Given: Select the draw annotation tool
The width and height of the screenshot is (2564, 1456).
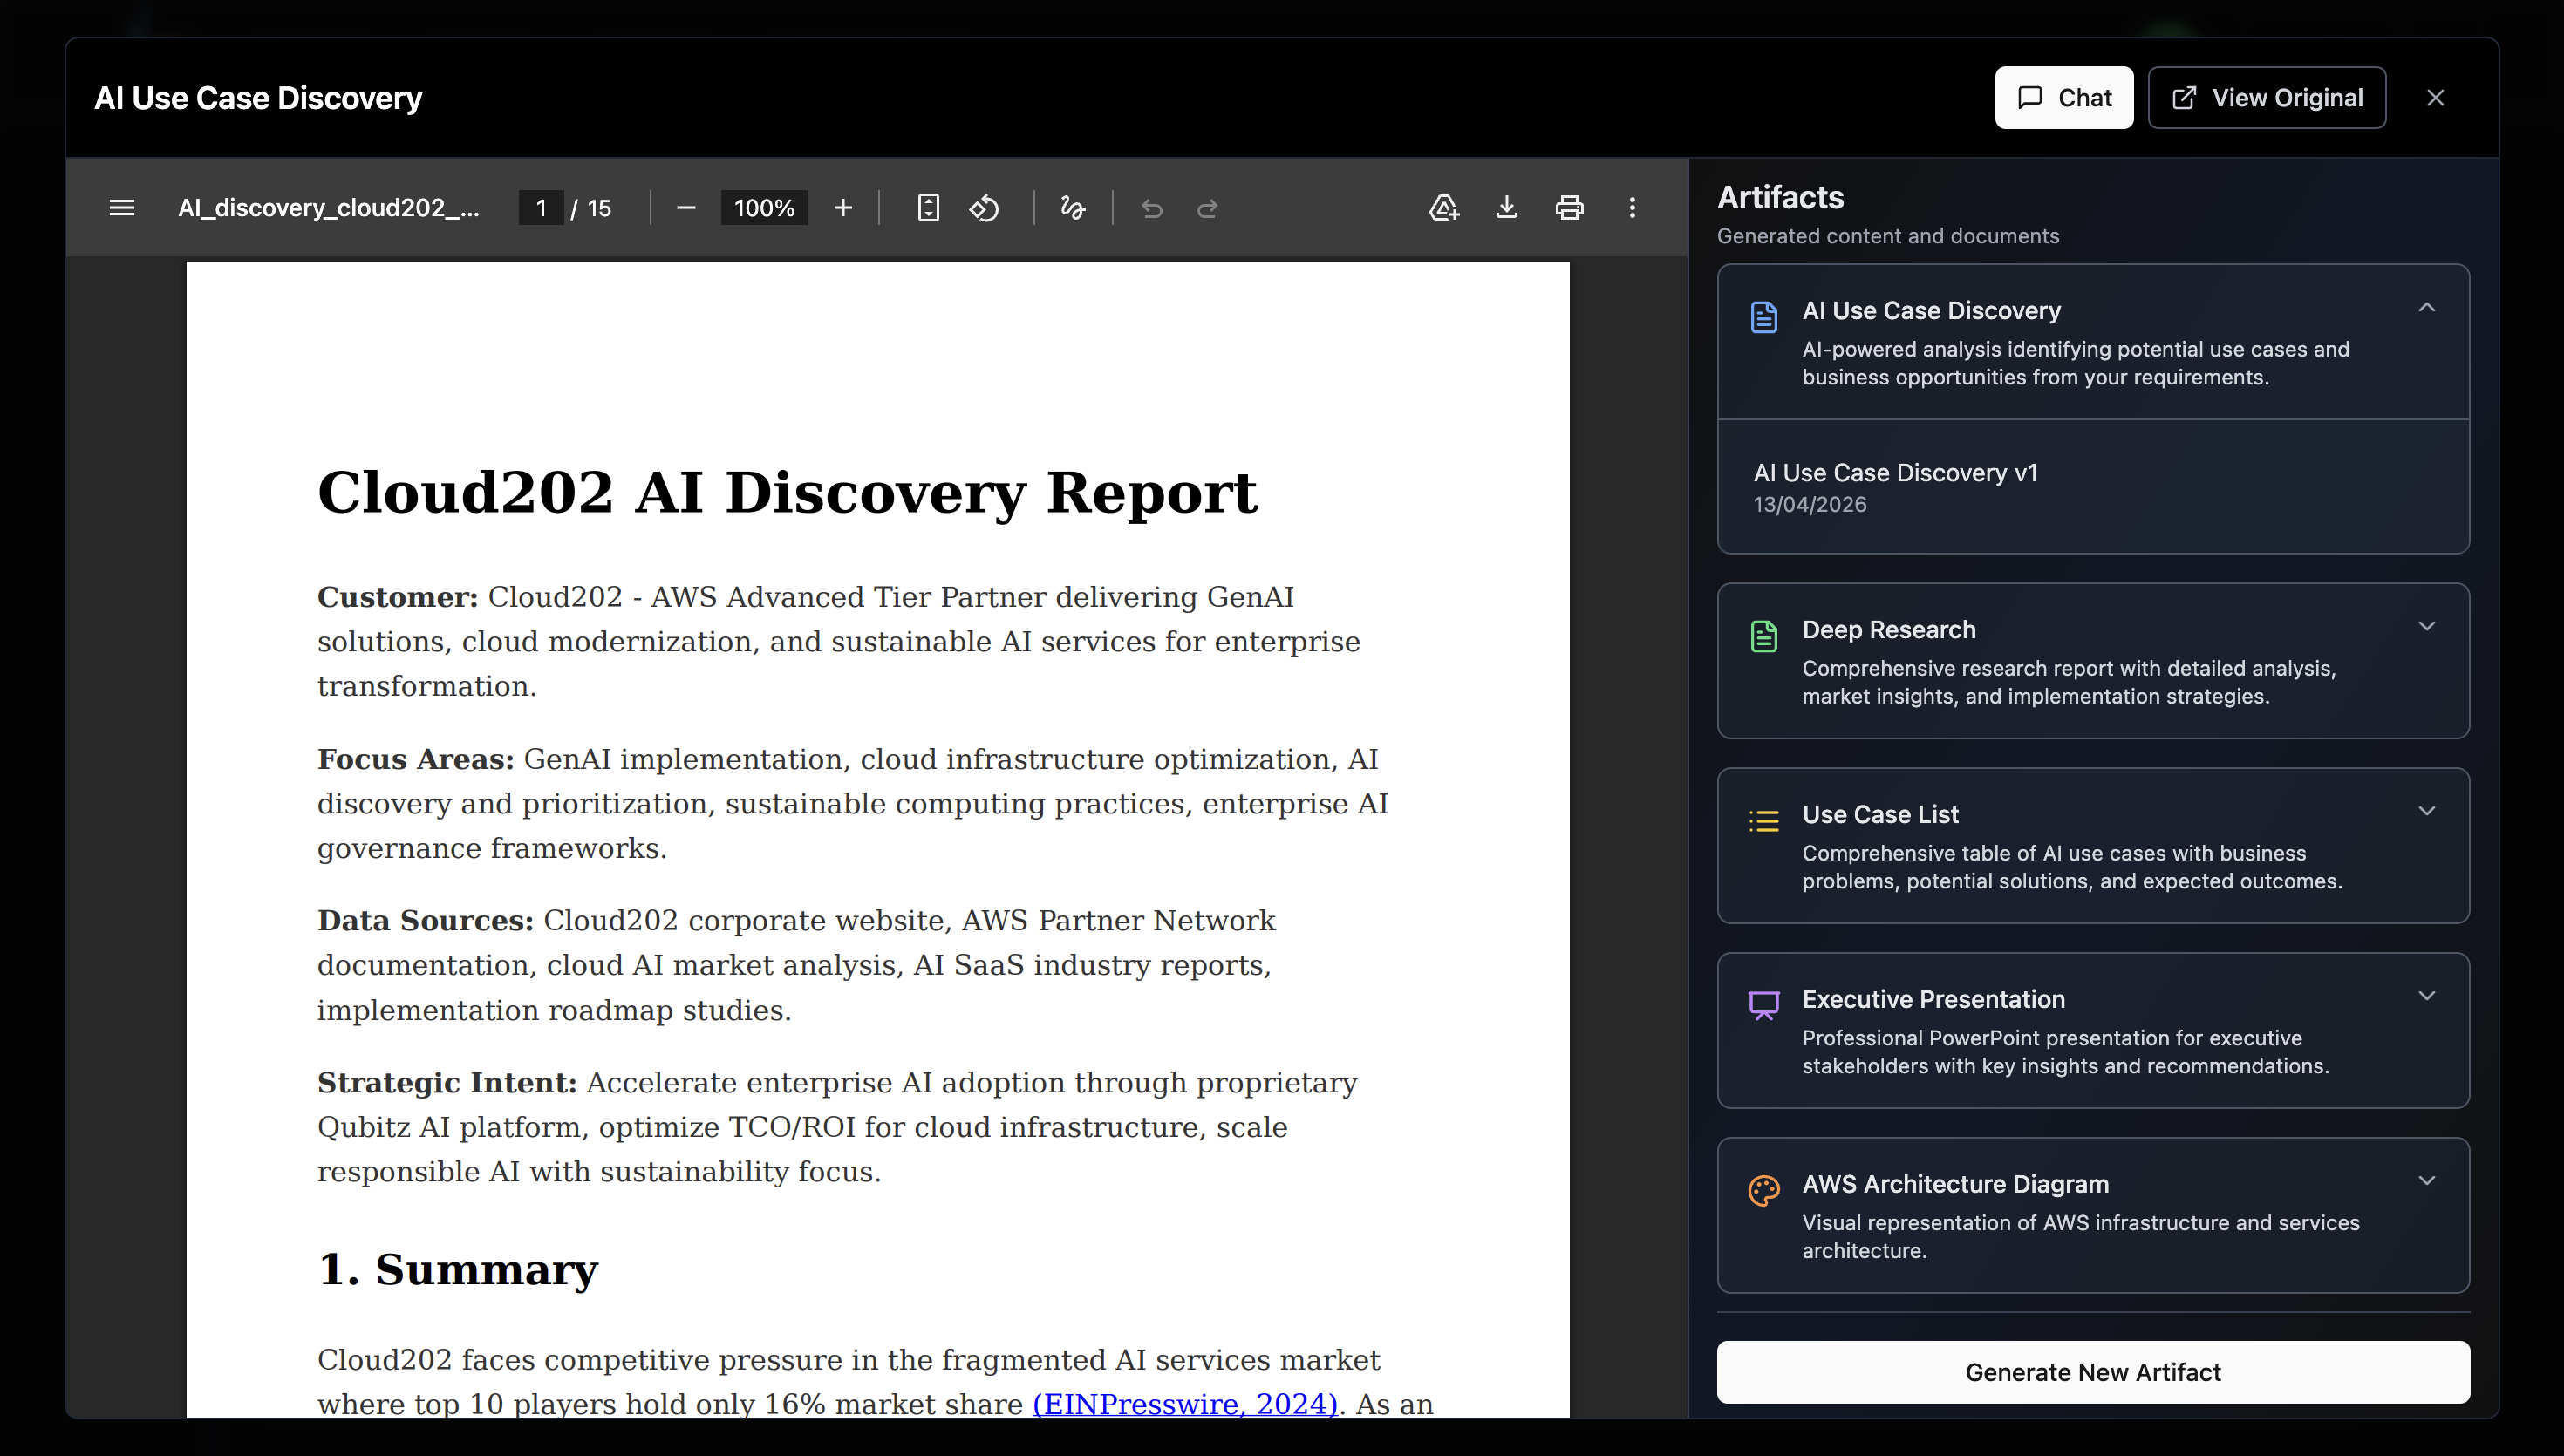Looking at the screenshot, I should tap(1073, 208).
